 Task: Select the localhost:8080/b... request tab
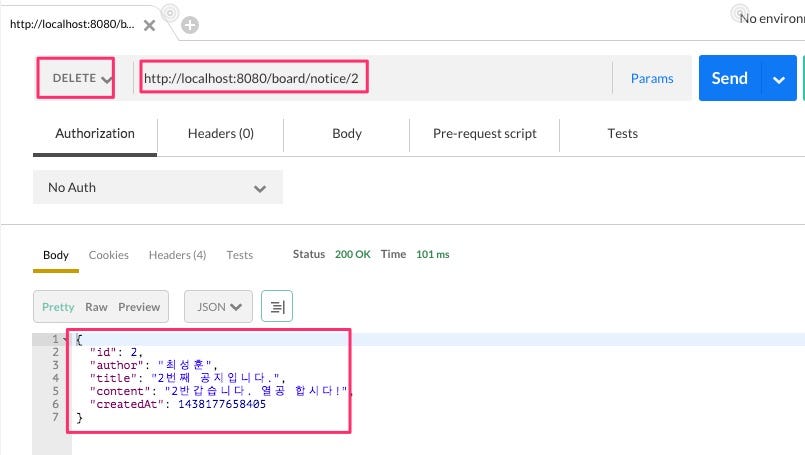pos(72,24)
